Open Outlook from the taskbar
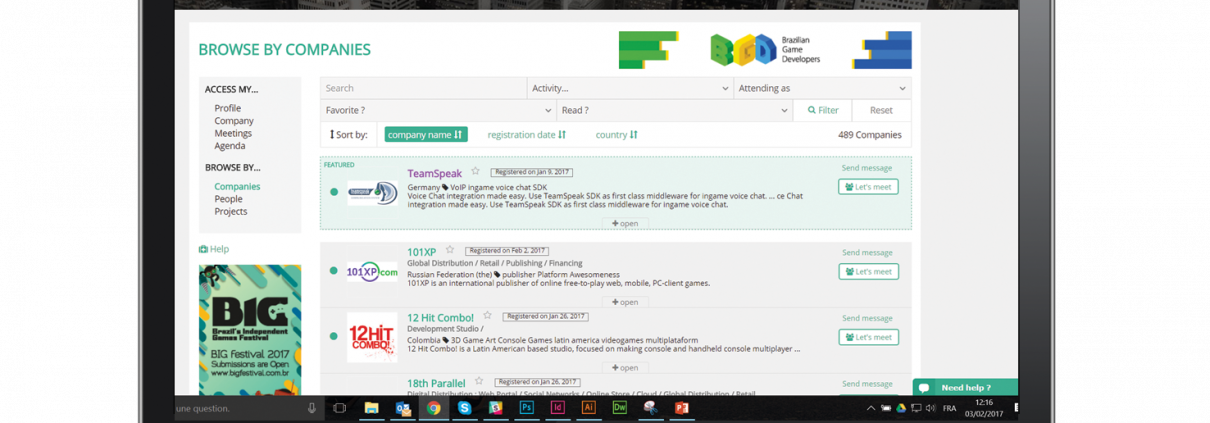 tap(403, 408)
